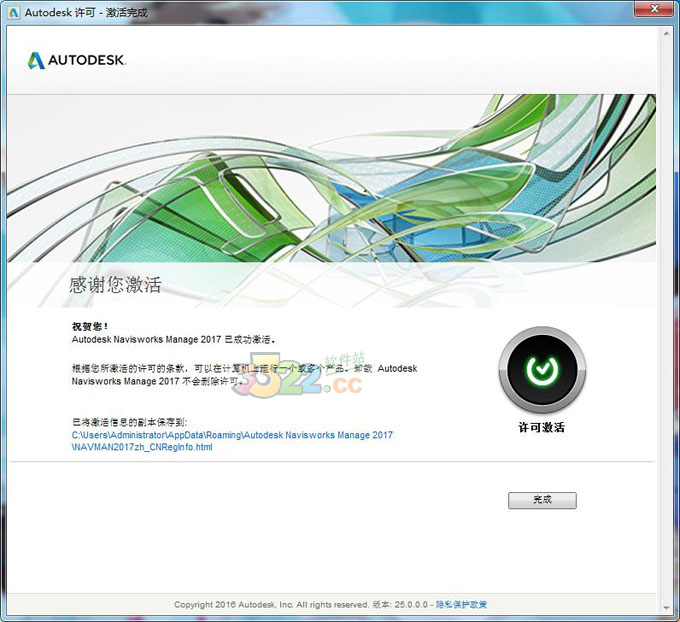Click the 完成 button to finish activation
This screenshot has height=622, width=680.
point(542,500)
